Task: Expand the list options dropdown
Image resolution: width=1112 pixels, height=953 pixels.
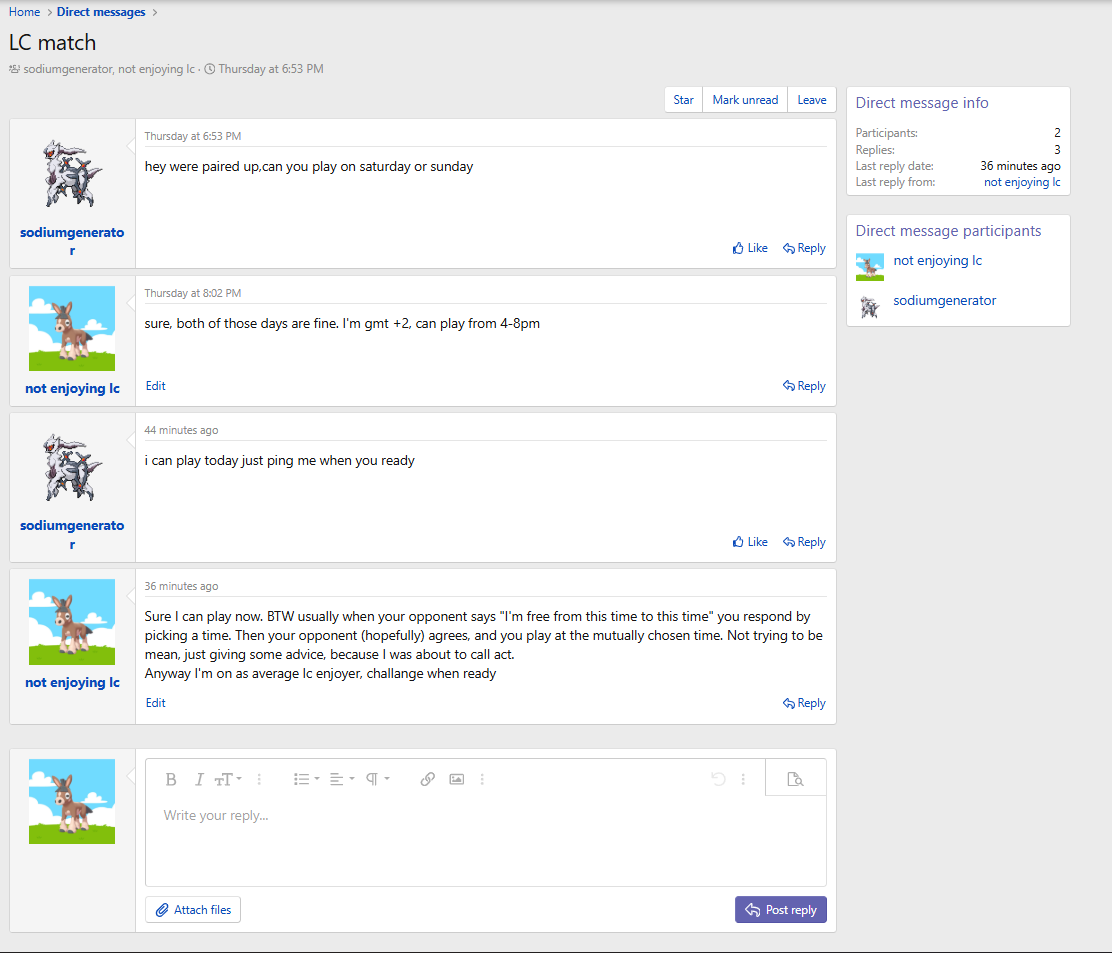Action: pos(306,779)
